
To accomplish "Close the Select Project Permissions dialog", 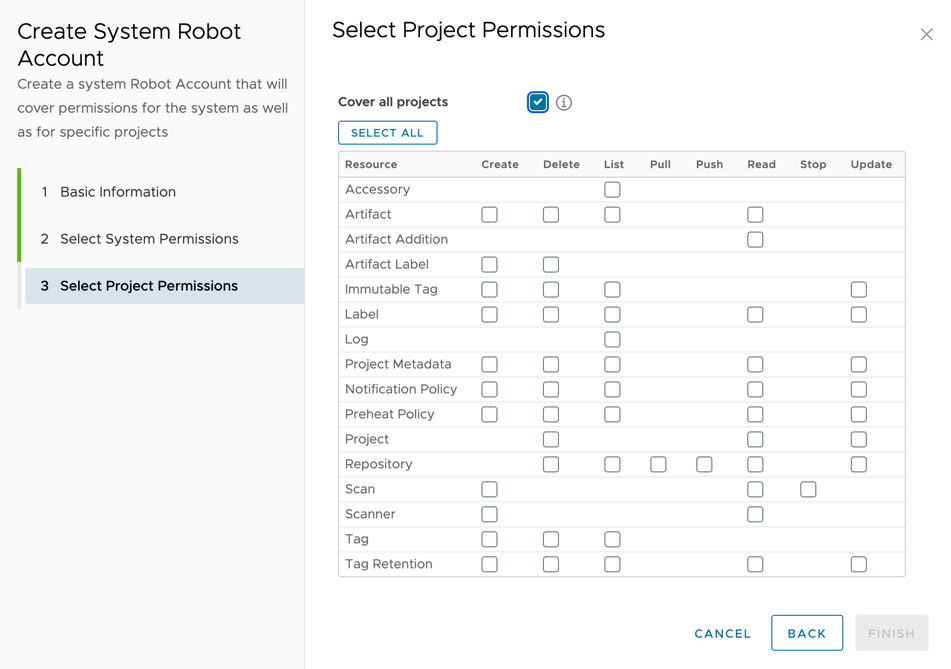I will point(926,33).
